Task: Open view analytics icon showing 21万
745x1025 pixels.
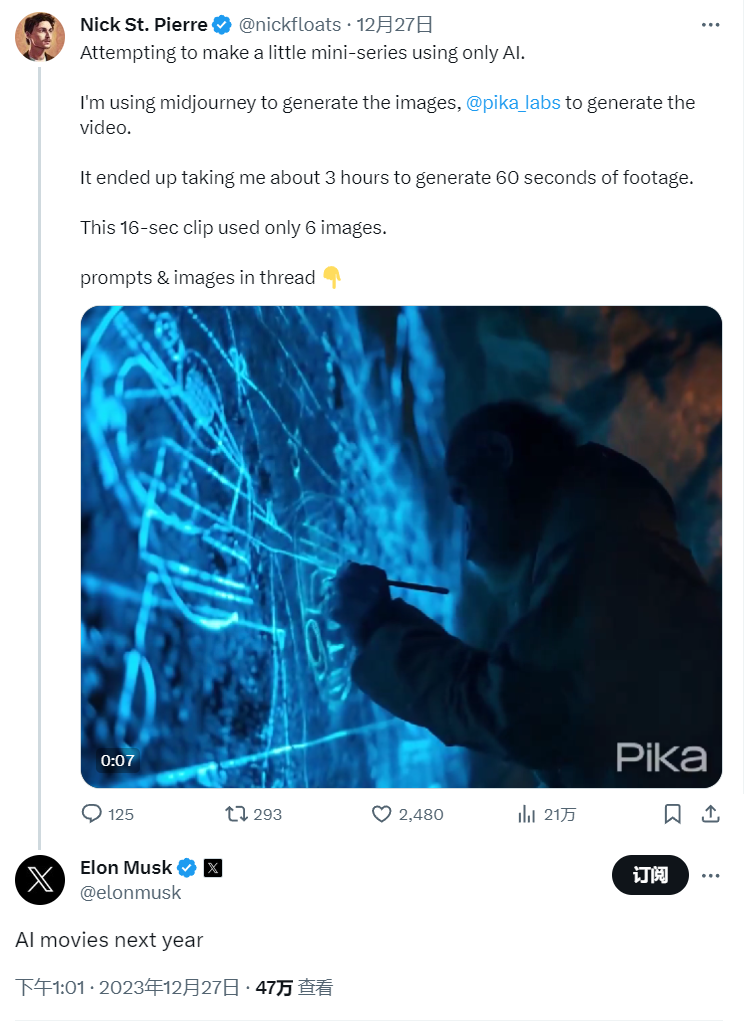Action: pyautogui.click(x=527, y=814)
